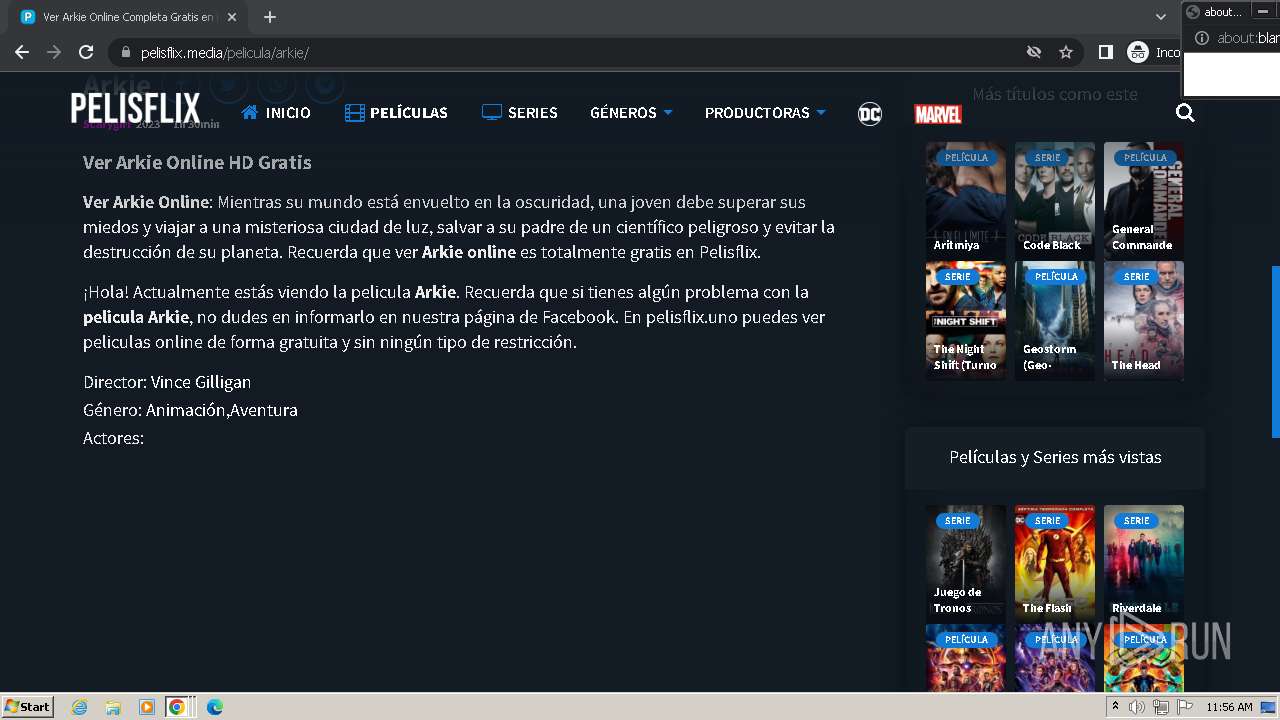Launch Internet Explorer from the taskbar

pyautogui.click(x=80, y=707)
